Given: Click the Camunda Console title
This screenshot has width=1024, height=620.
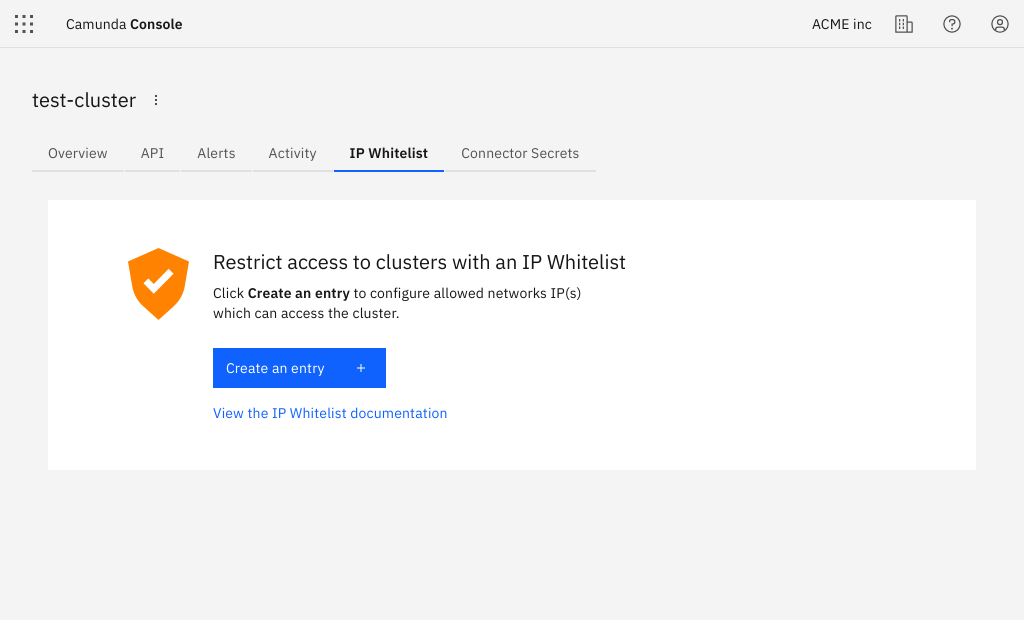Looking at the screenshot, I should [124, 24].
